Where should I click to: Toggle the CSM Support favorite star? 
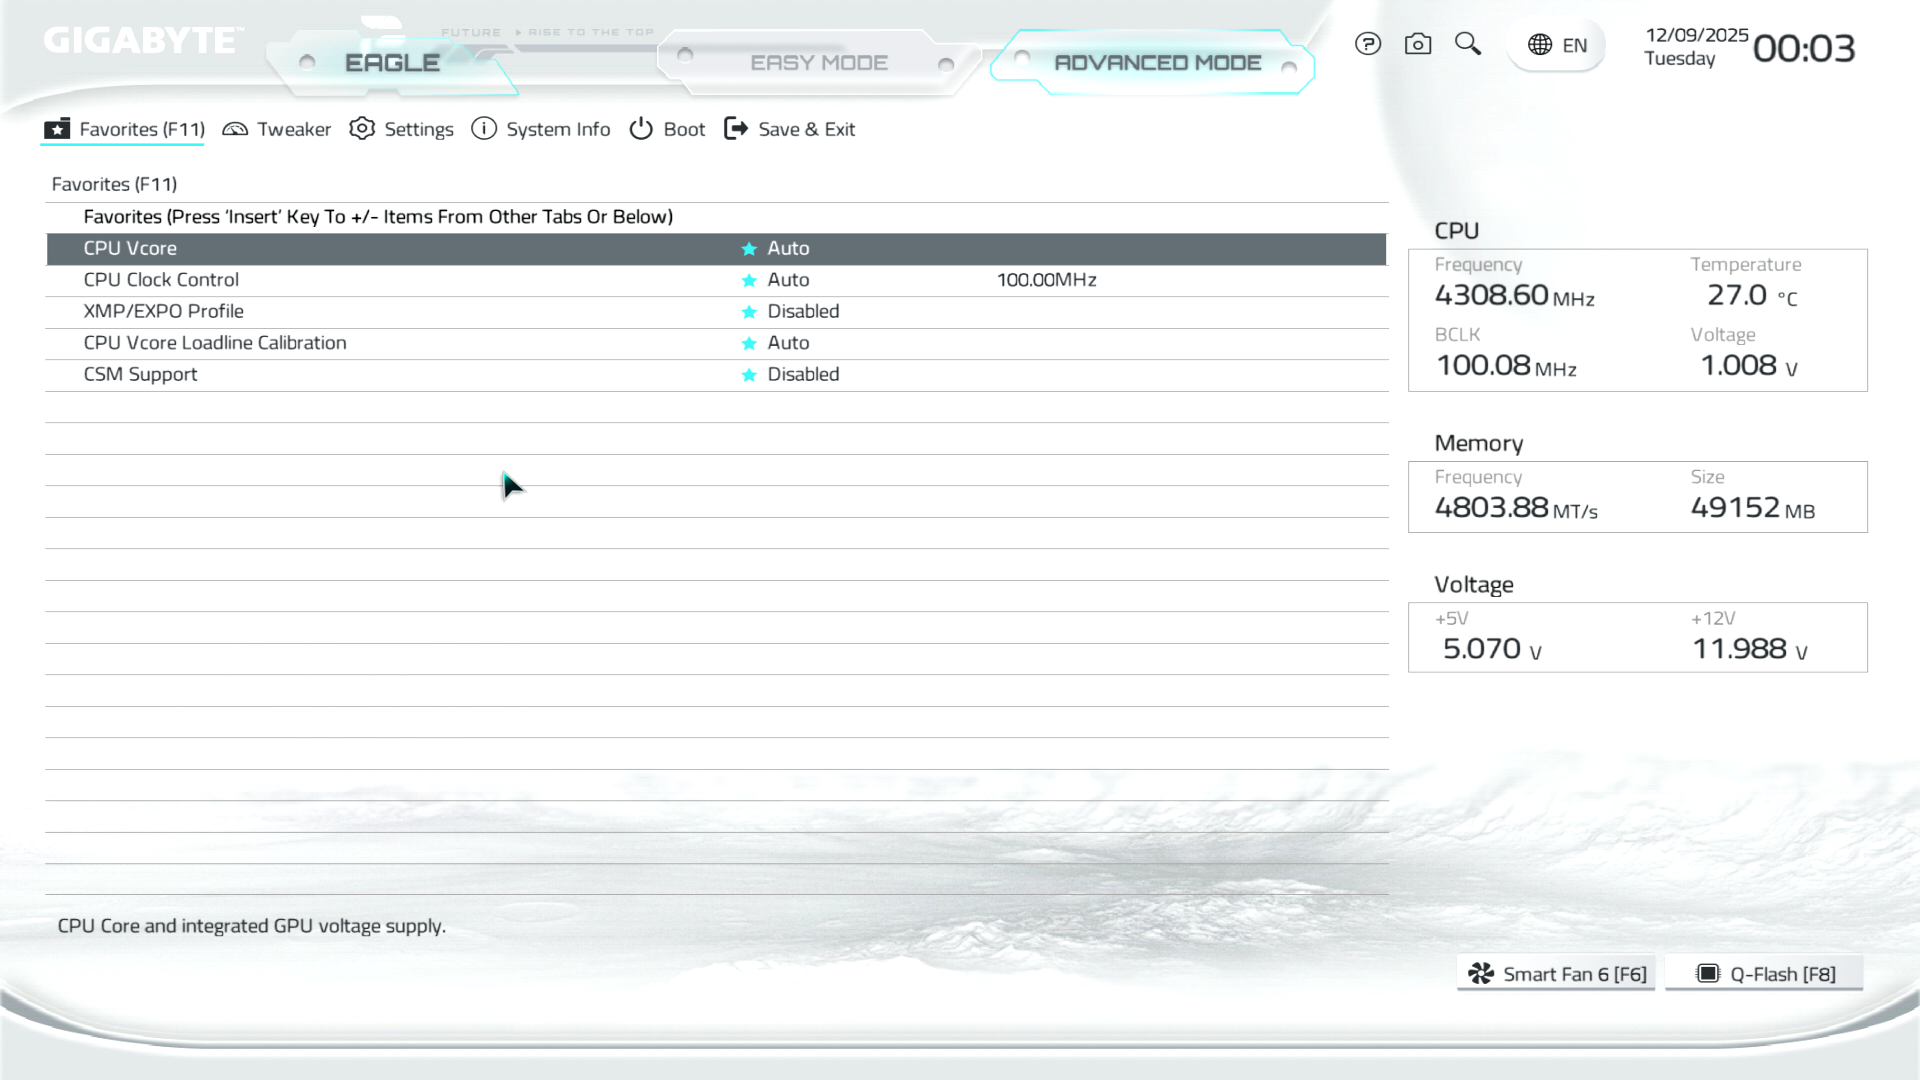[x=749, y=375]
